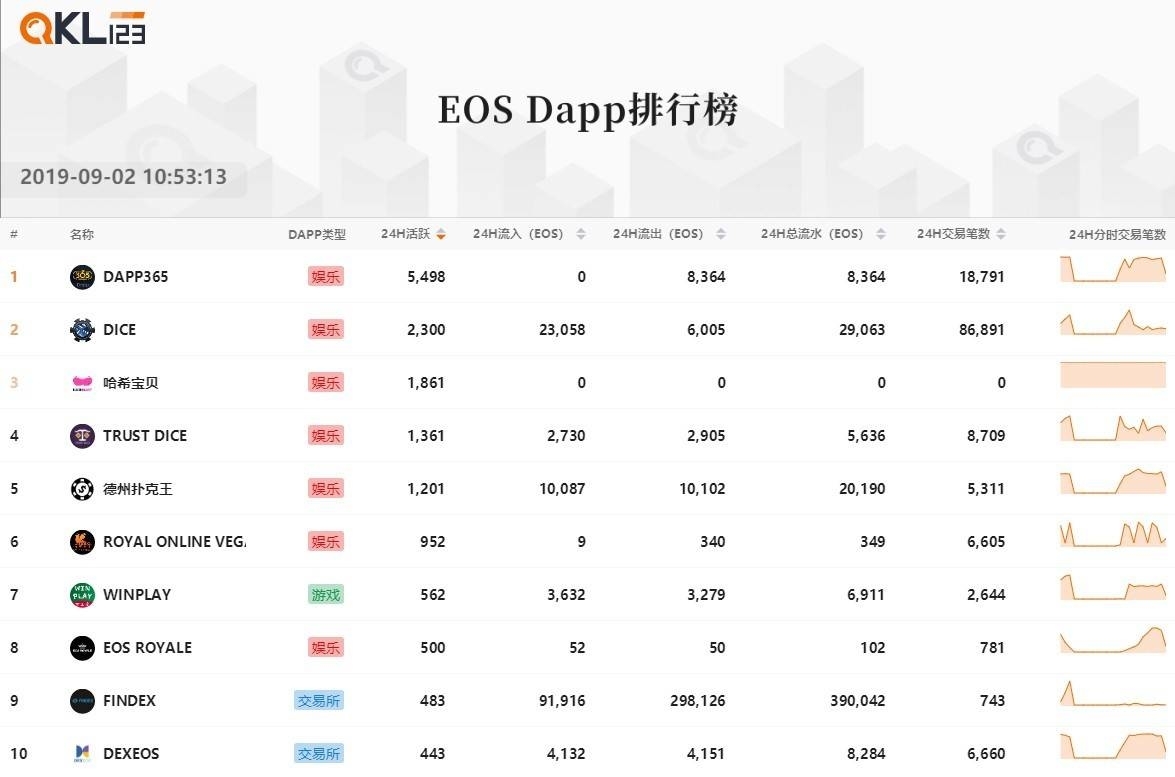Open the 哈希宝贝 name link
The height and width of the screenshot is (777, 1175).
pyautogui.click(x=131, y=383)
